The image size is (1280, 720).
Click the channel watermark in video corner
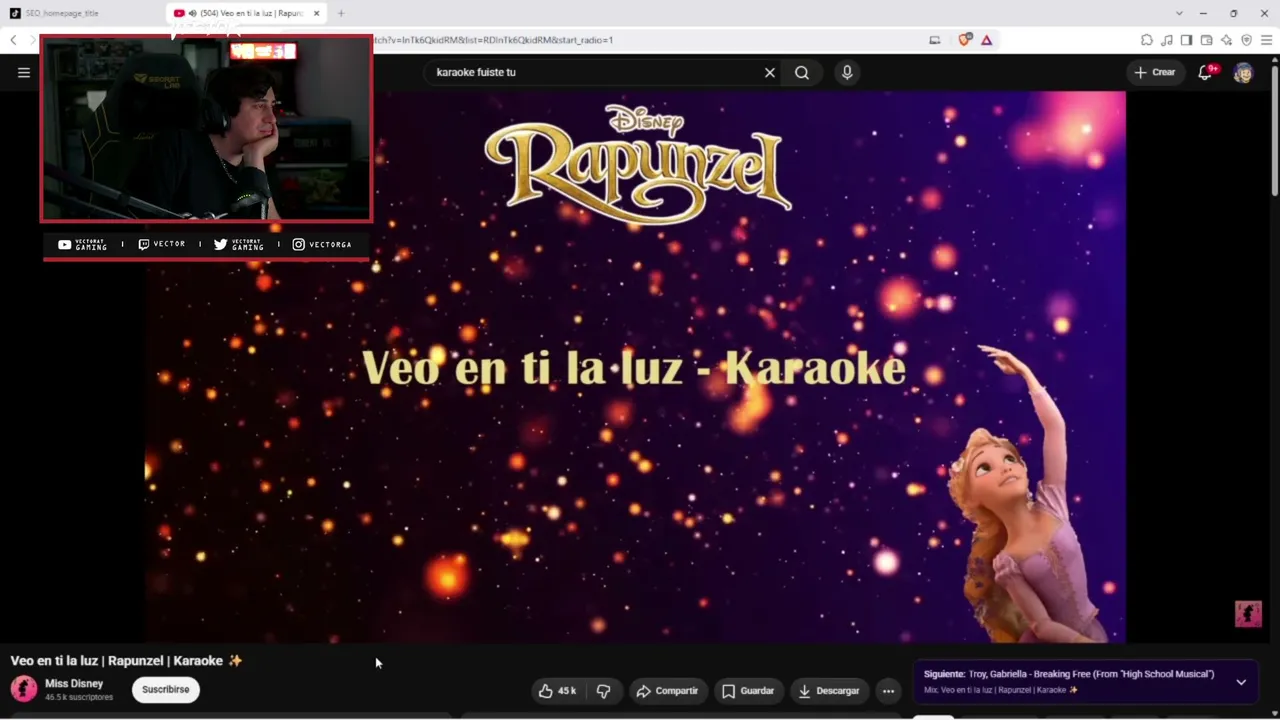[x=1248, y=613]
